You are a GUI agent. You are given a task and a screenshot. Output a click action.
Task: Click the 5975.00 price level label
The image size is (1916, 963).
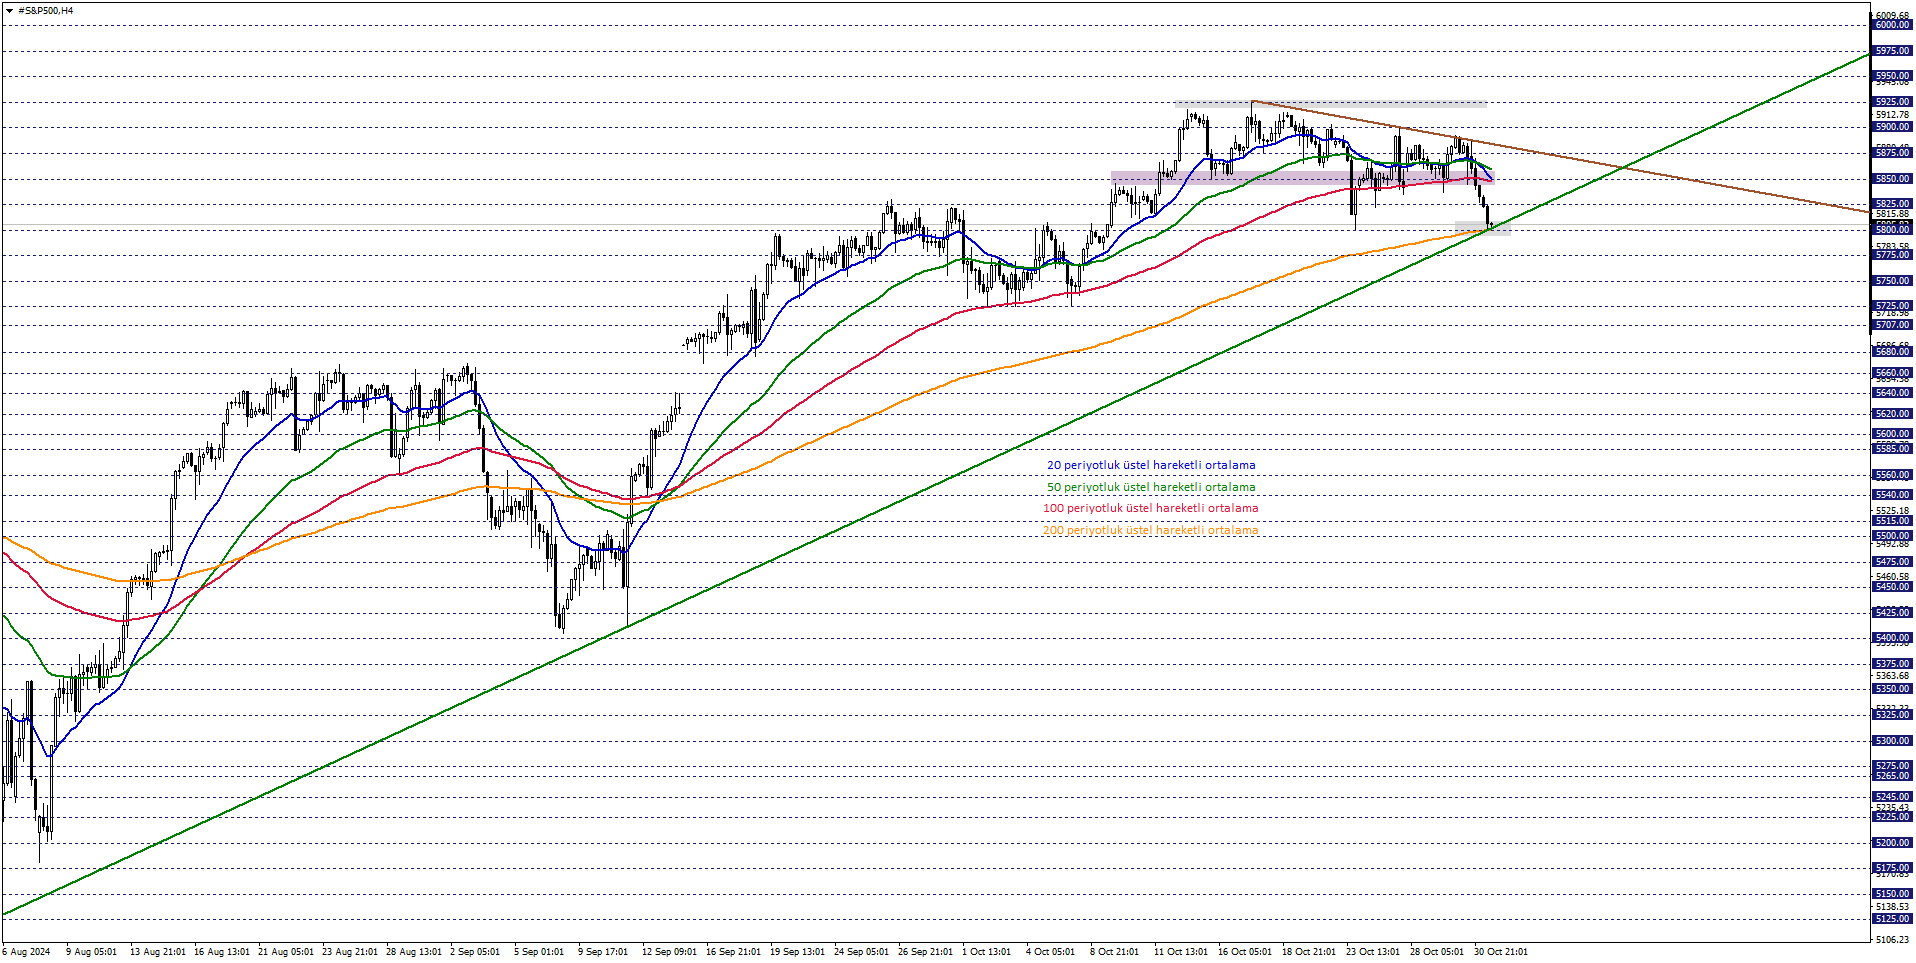tap(1892, 51)
